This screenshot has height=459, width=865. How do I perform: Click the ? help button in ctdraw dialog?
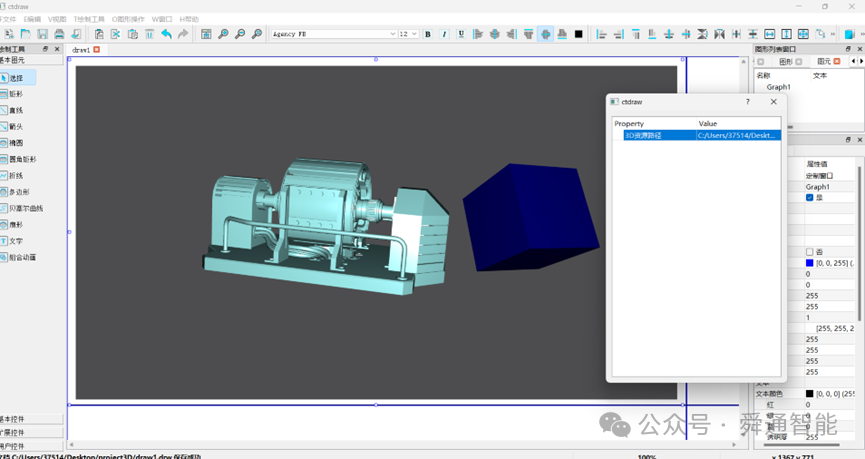pos(748,102)
